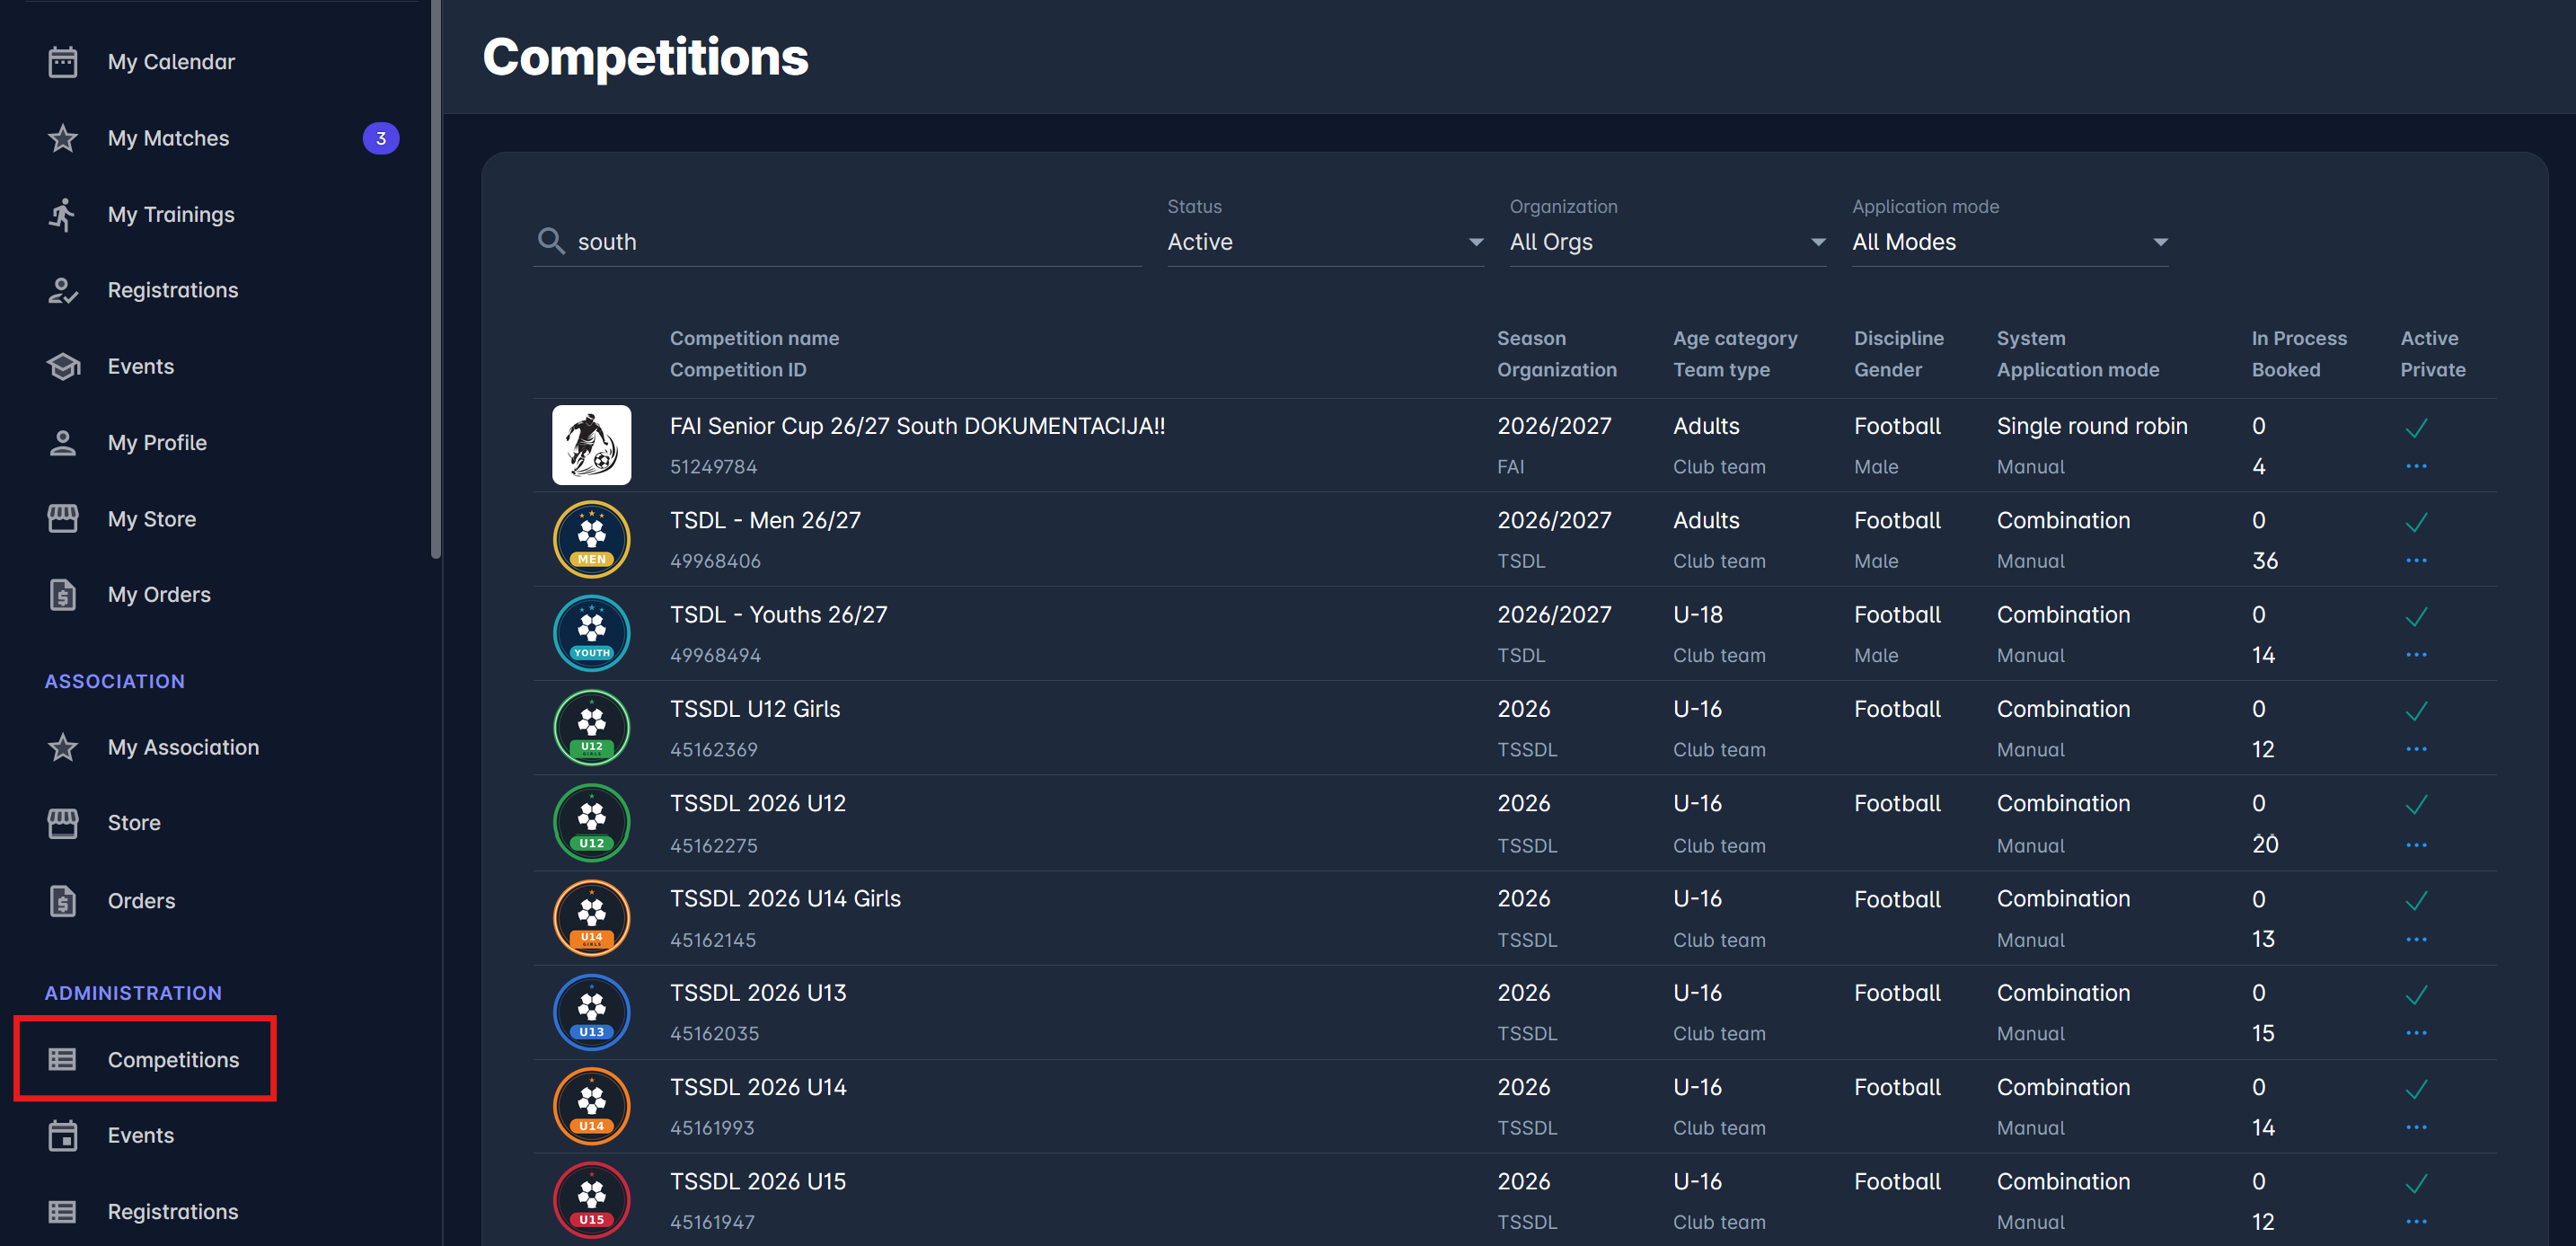Click the search magnifier icon
Screen dimensions: 2576x1246
pos(551,241)
